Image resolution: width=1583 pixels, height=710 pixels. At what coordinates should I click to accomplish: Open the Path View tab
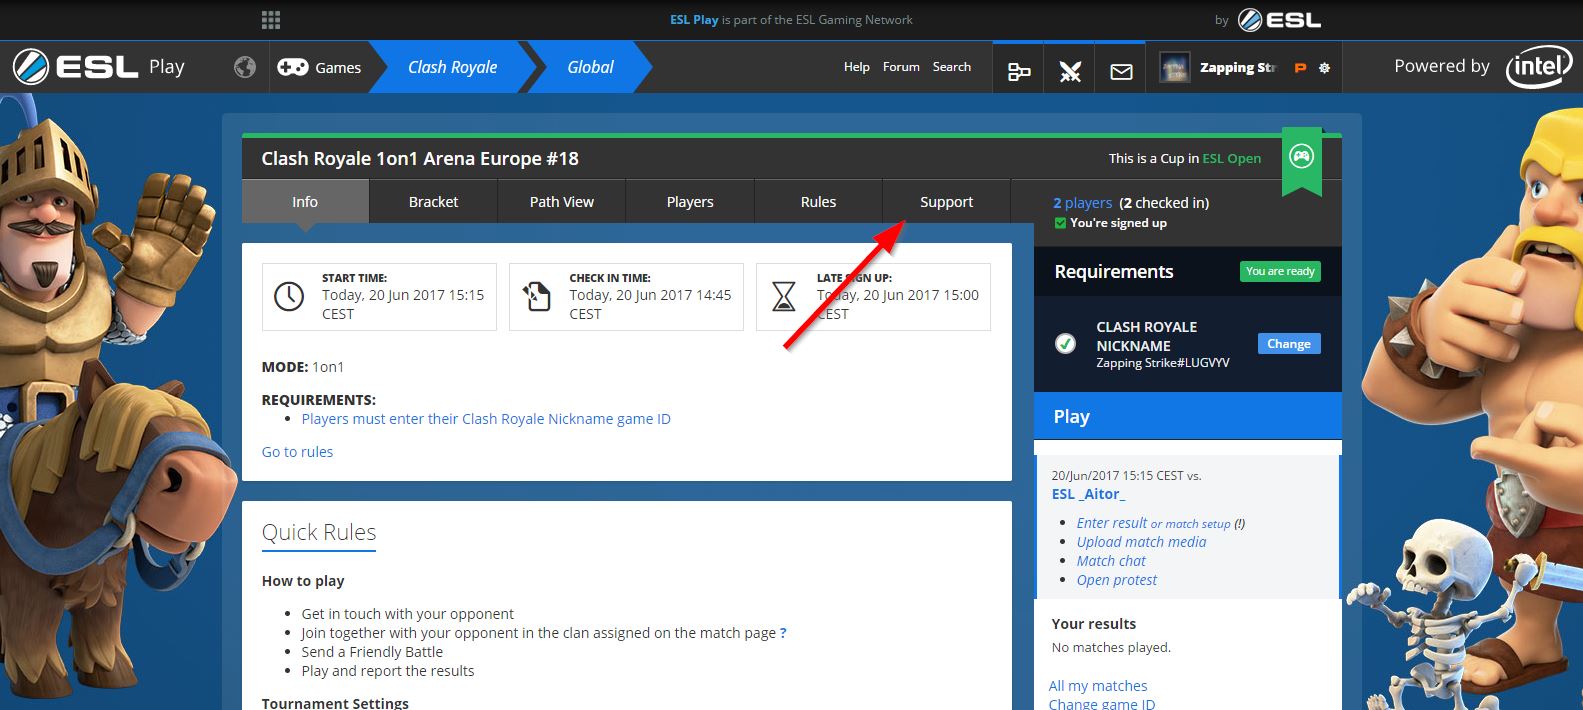(562, 201)
